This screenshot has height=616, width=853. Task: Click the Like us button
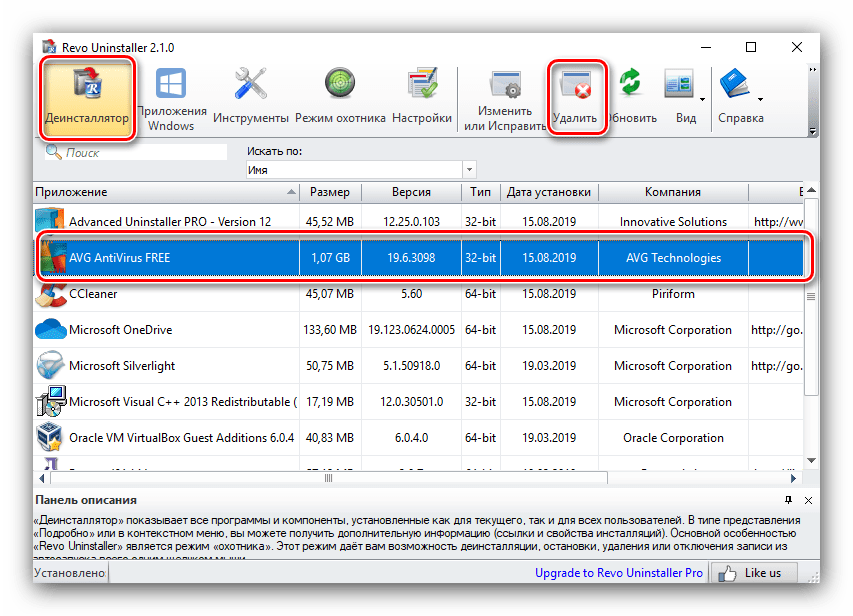pyautogui.click(x=754, y=573)
